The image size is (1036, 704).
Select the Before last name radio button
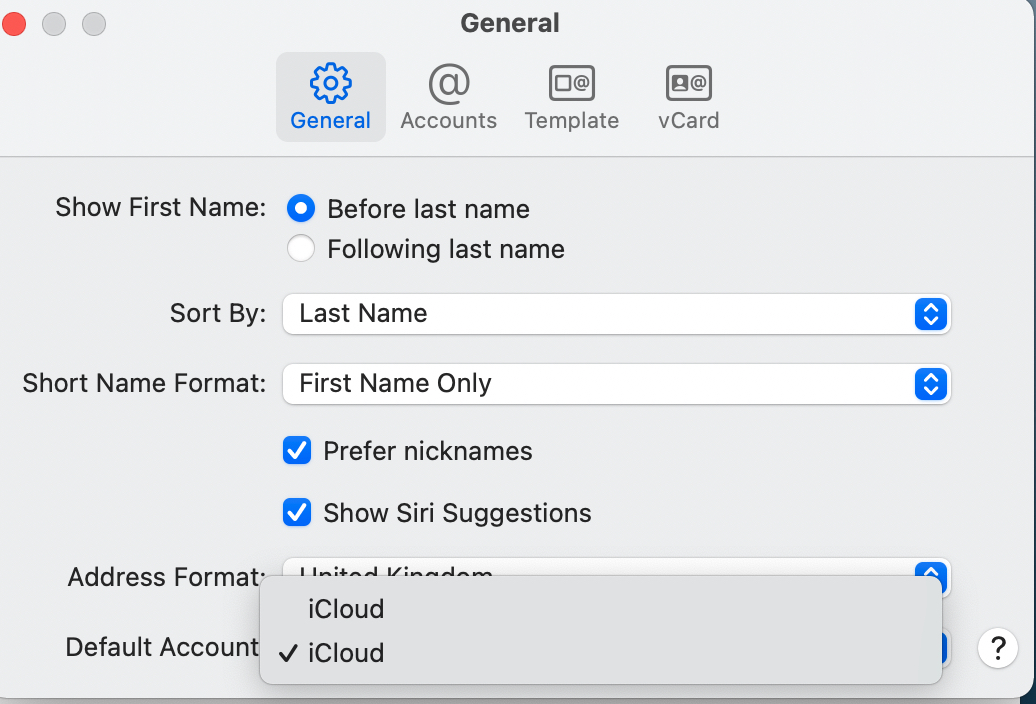pyautogui.click(x=301, y=209)
